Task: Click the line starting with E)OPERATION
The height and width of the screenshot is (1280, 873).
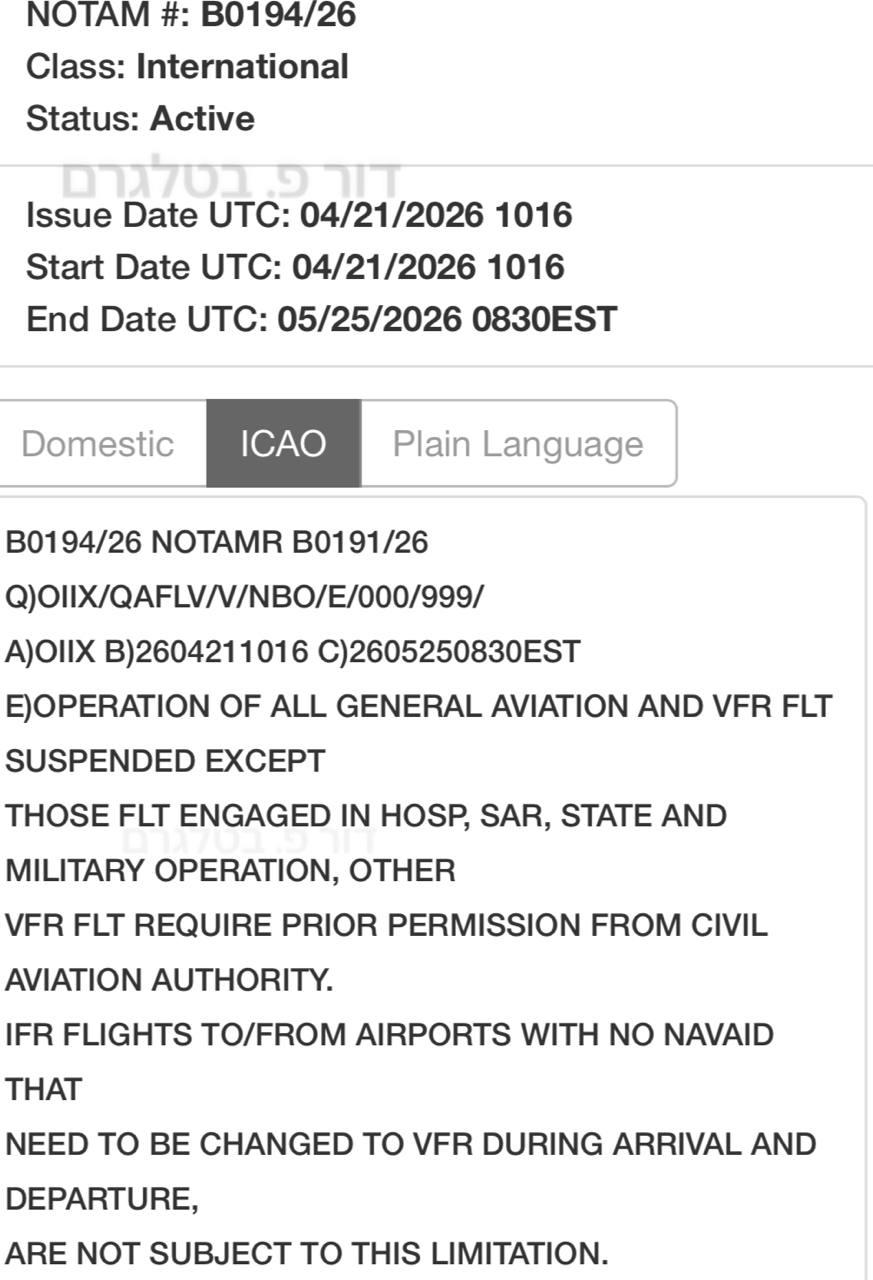Action: [419, 707]
